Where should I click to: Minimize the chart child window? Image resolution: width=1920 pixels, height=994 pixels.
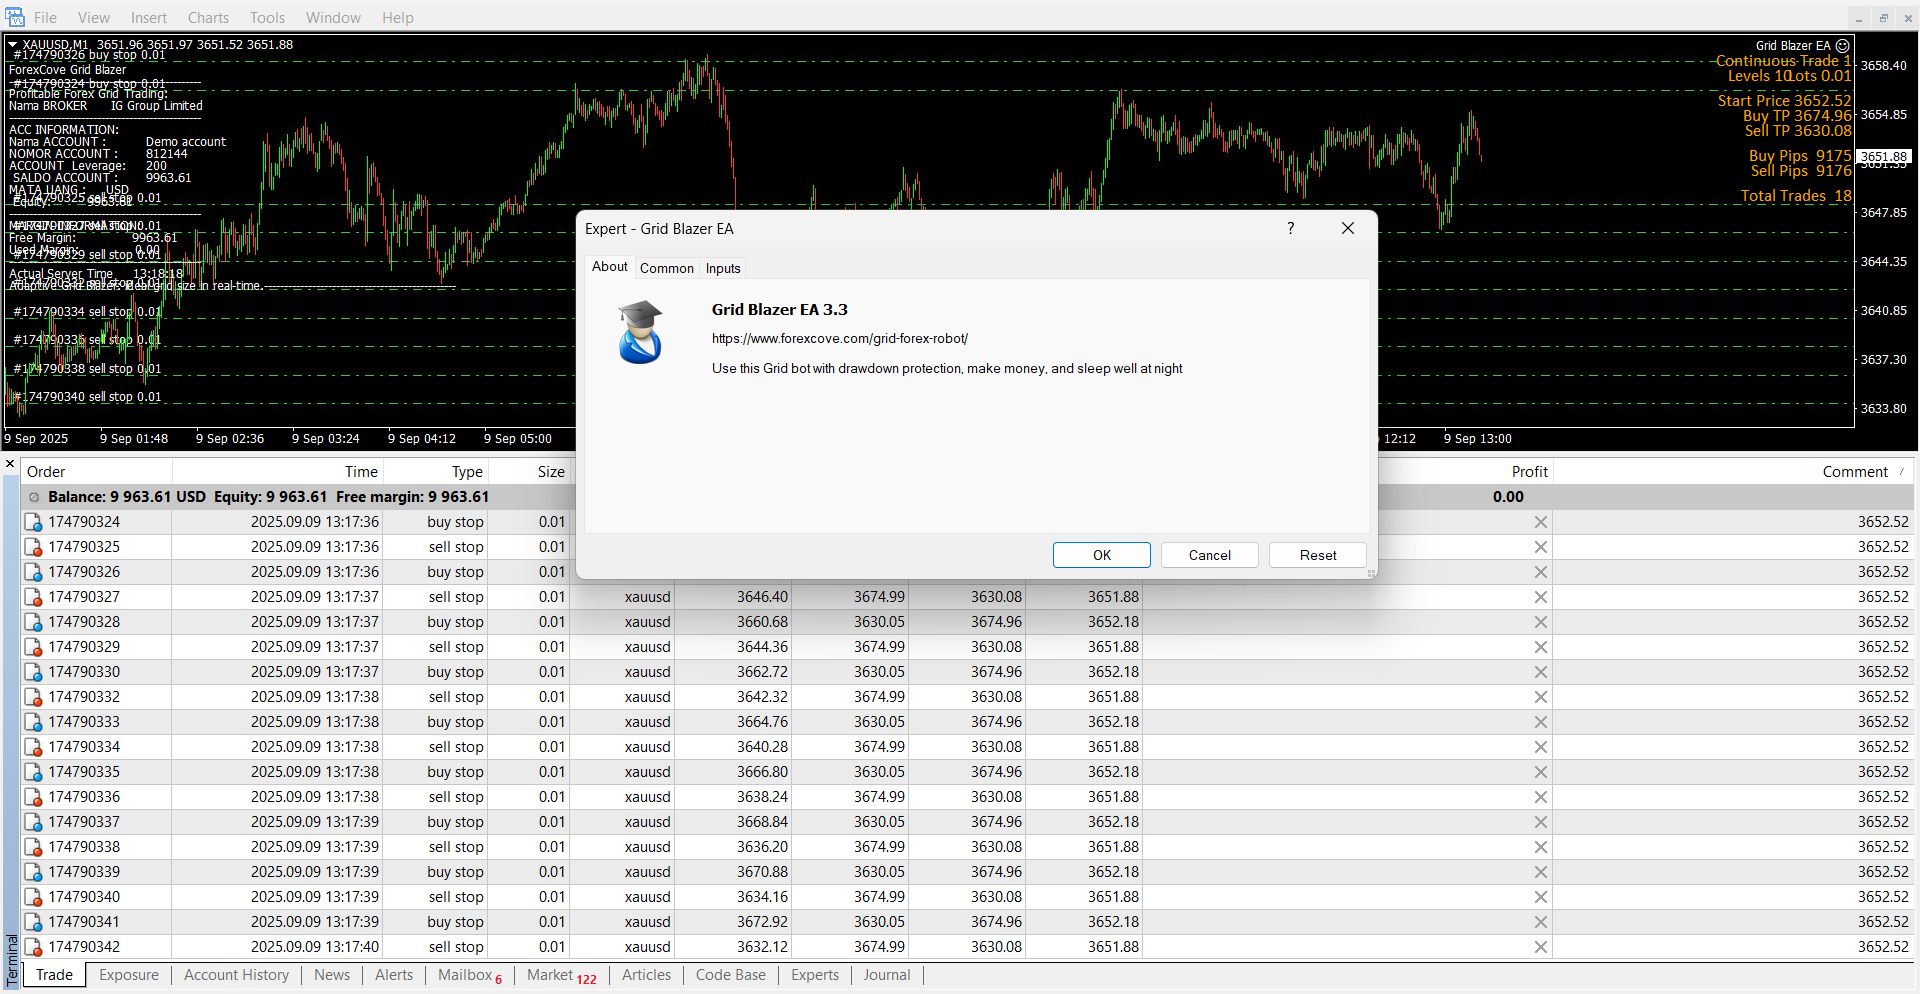1859,18
